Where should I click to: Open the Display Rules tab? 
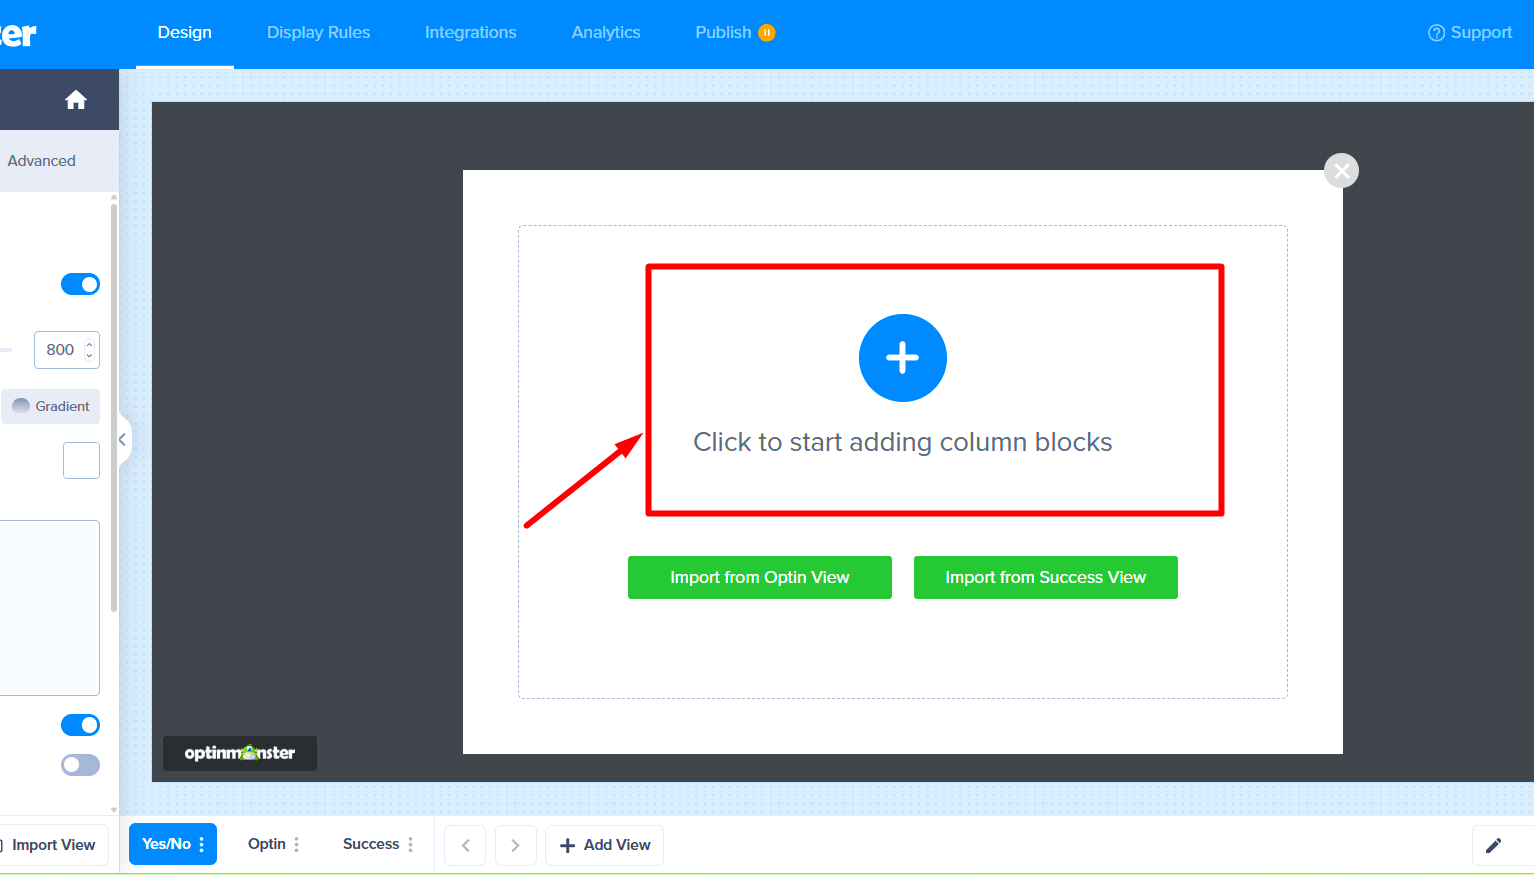pos(318,32)
